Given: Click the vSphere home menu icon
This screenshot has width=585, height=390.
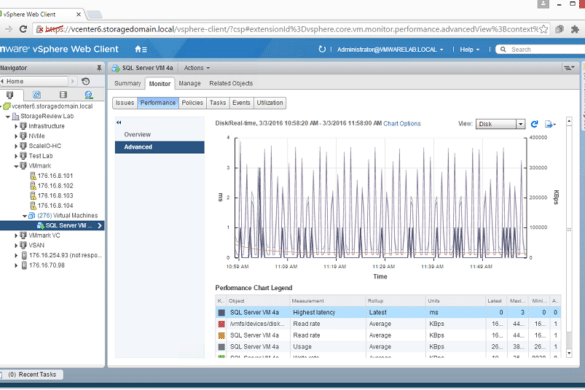Looking at the screenshot, I should [141, 49].
